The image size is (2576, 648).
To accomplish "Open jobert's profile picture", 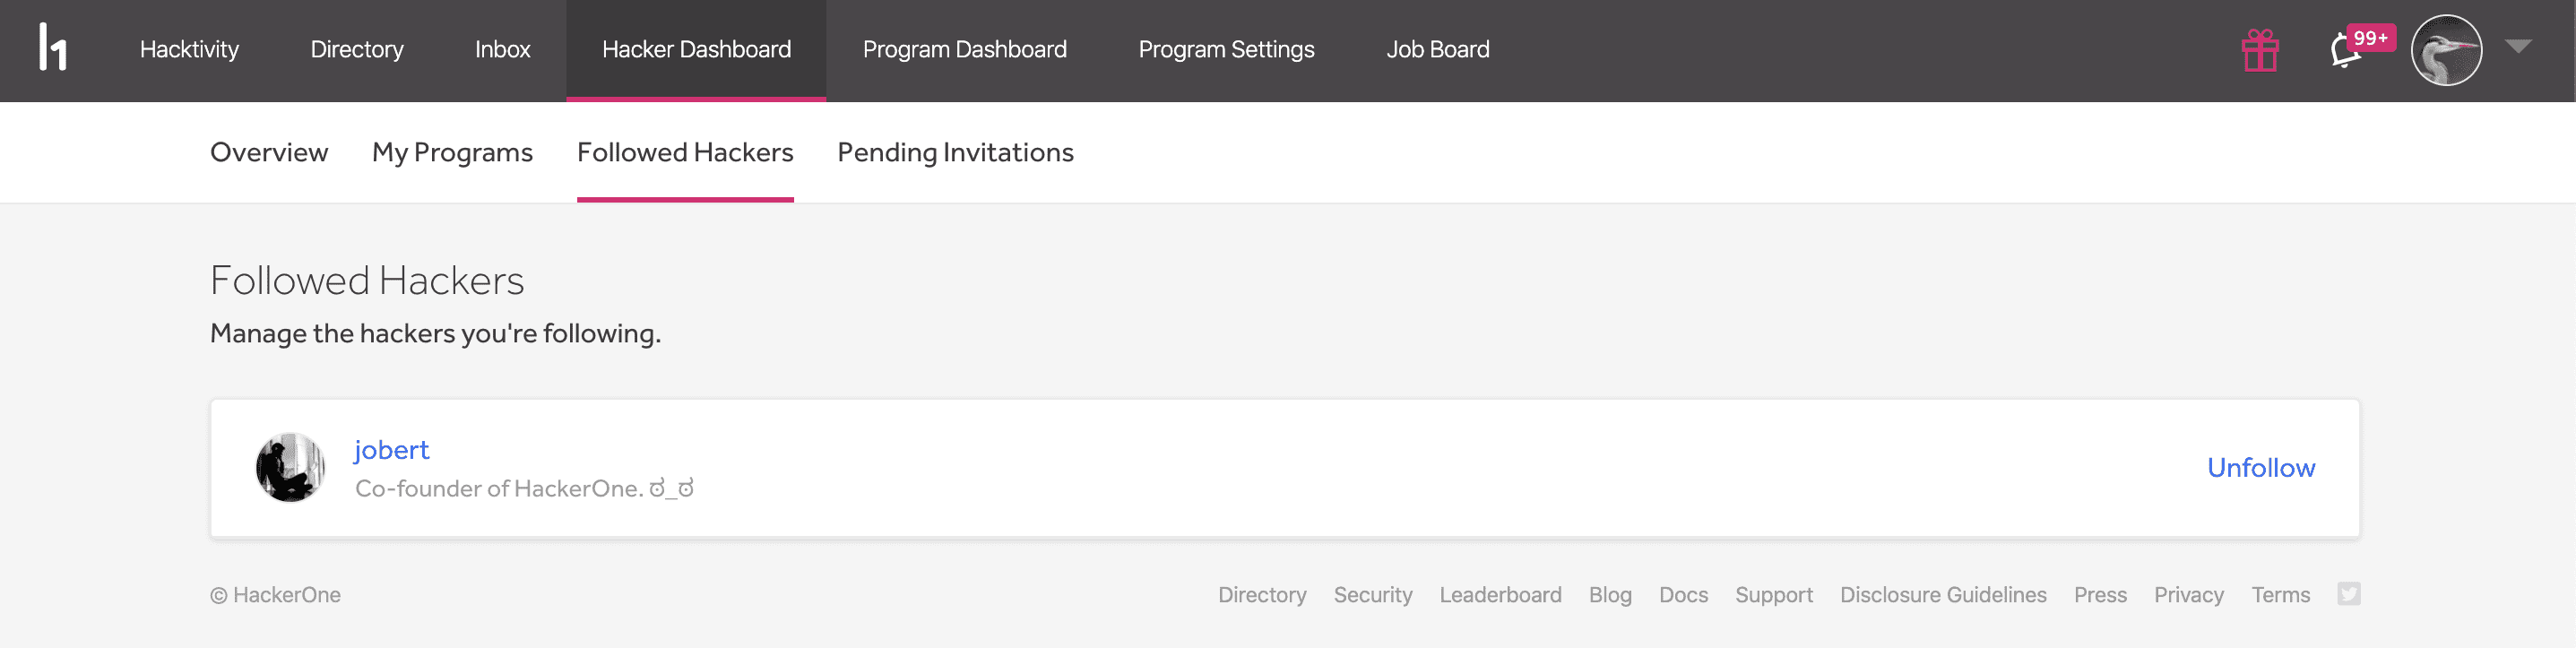I will (x=290, y=467).
